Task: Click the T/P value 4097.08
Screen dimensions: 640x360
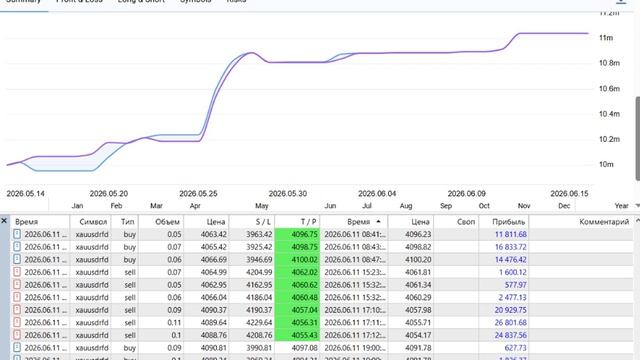Action: [x=304, y=348]
